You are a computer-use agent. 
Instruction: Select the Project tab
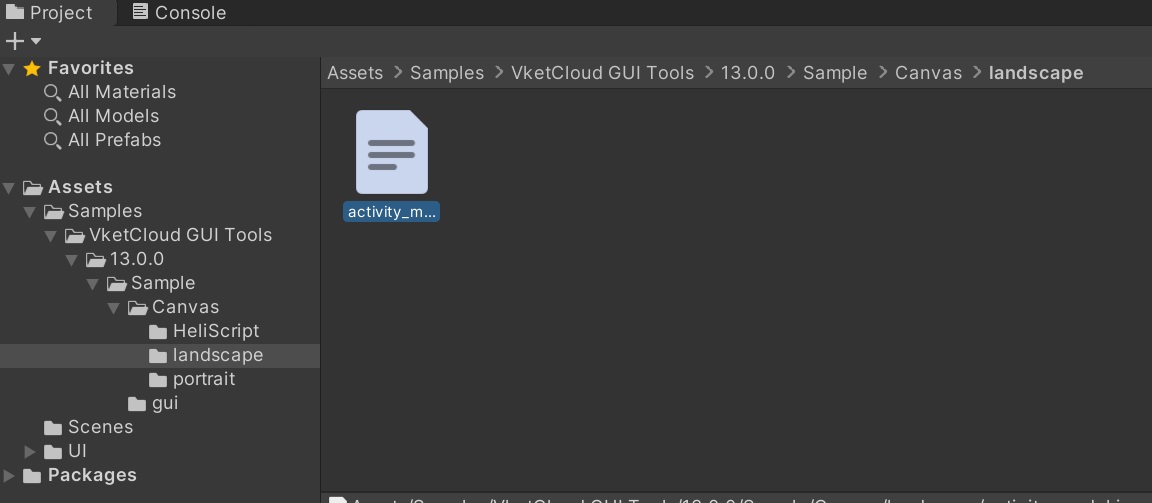pos(50,13)
